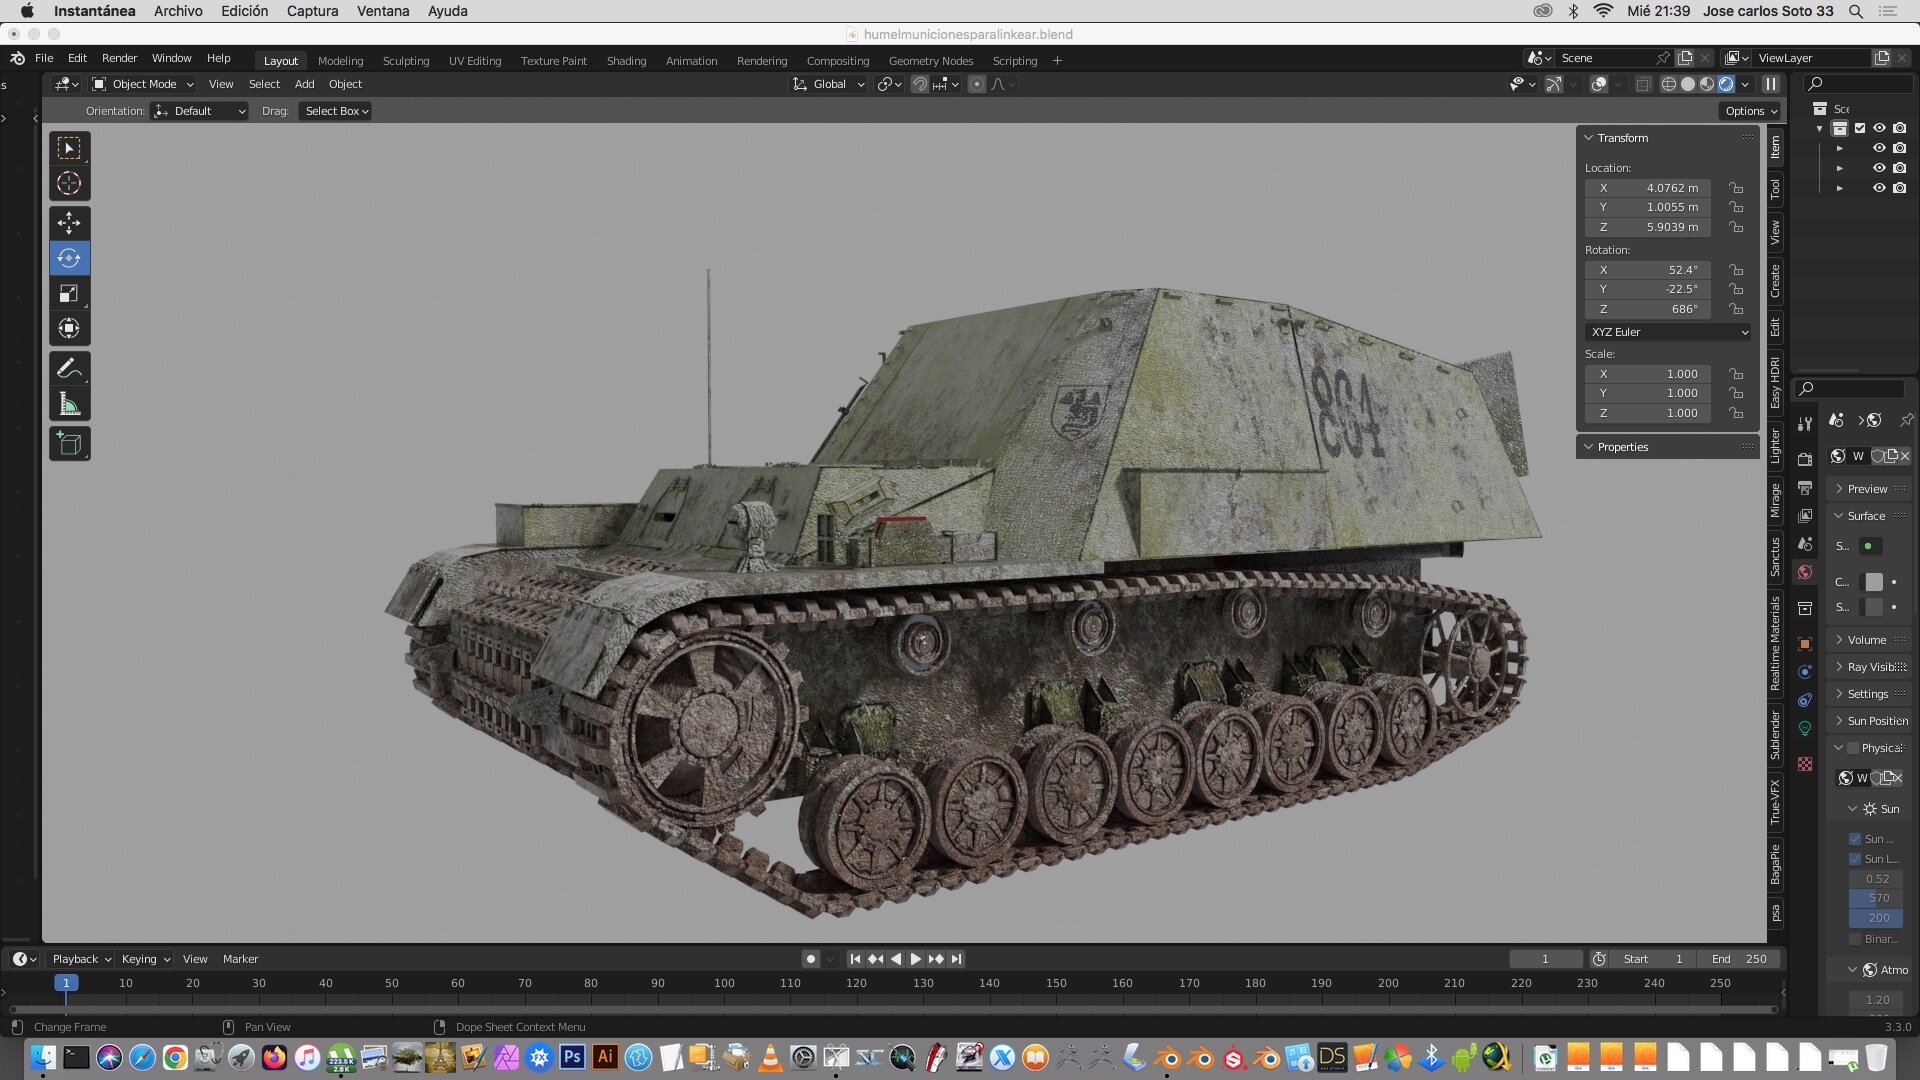Select the Select Box tool in toolbar
The height and width of the screenshot is (1080, 1920).
point(69,149)
